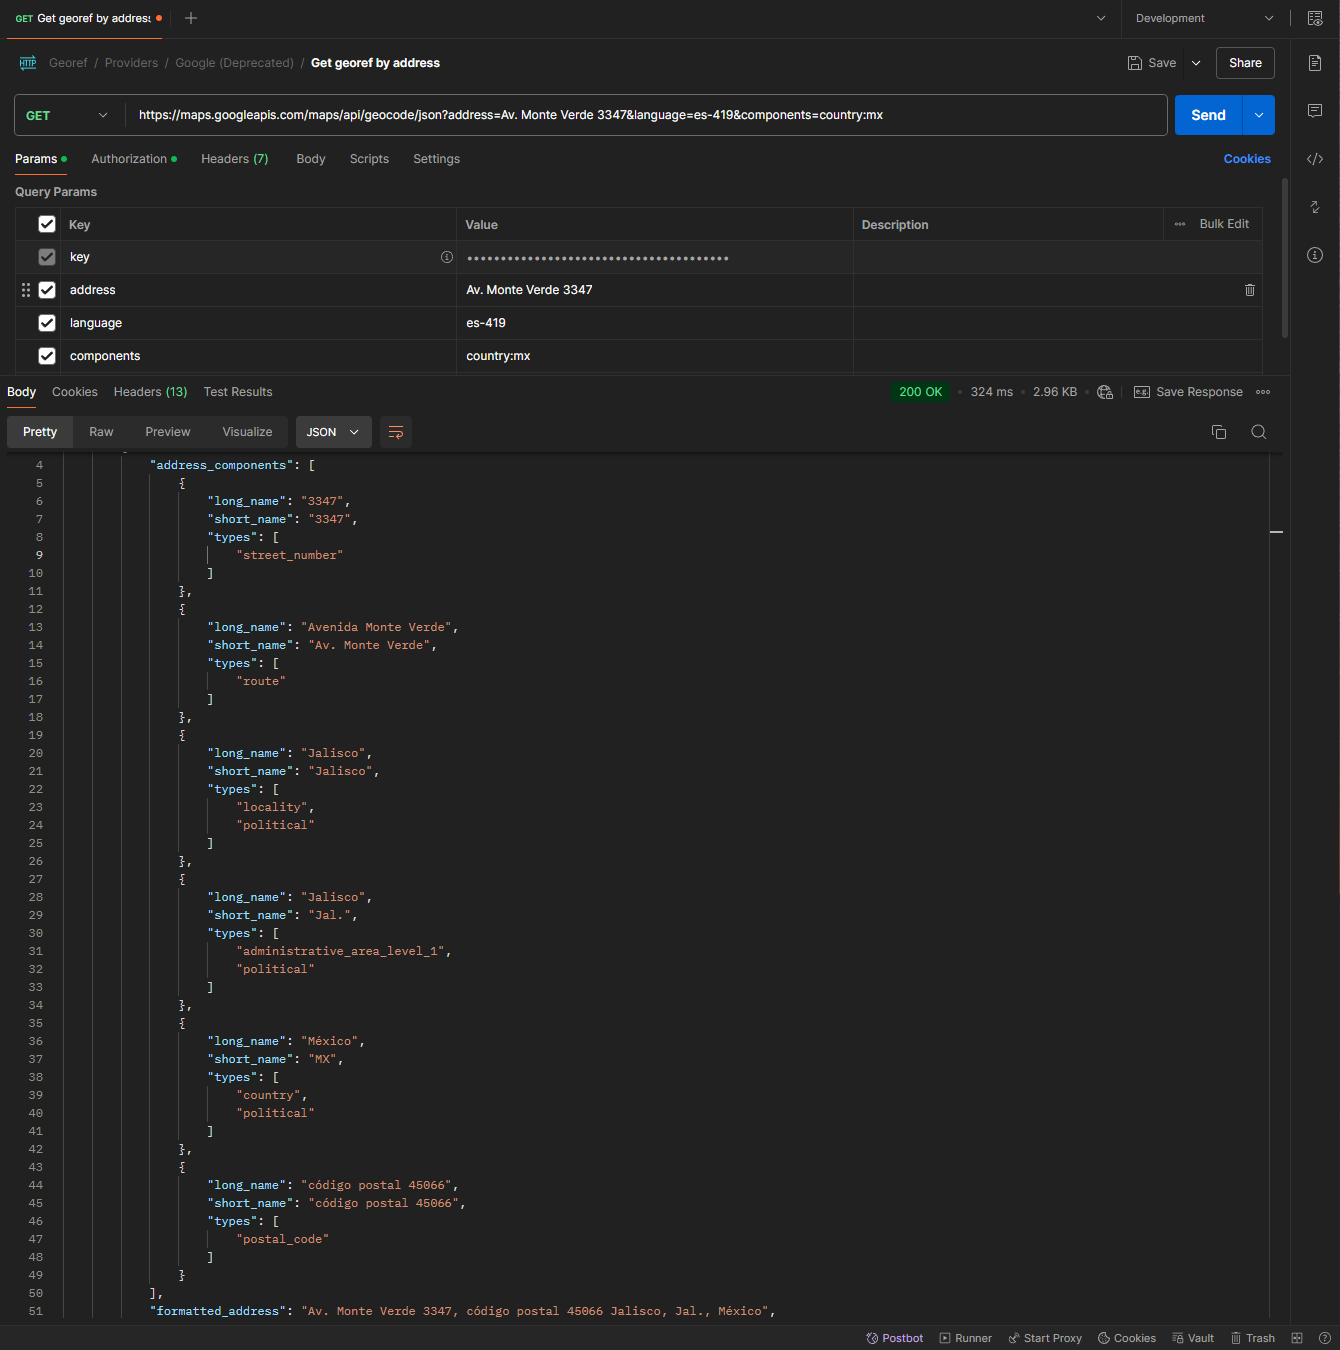
Task: Copy the response body with copy icon
Action: (1219, 432)
